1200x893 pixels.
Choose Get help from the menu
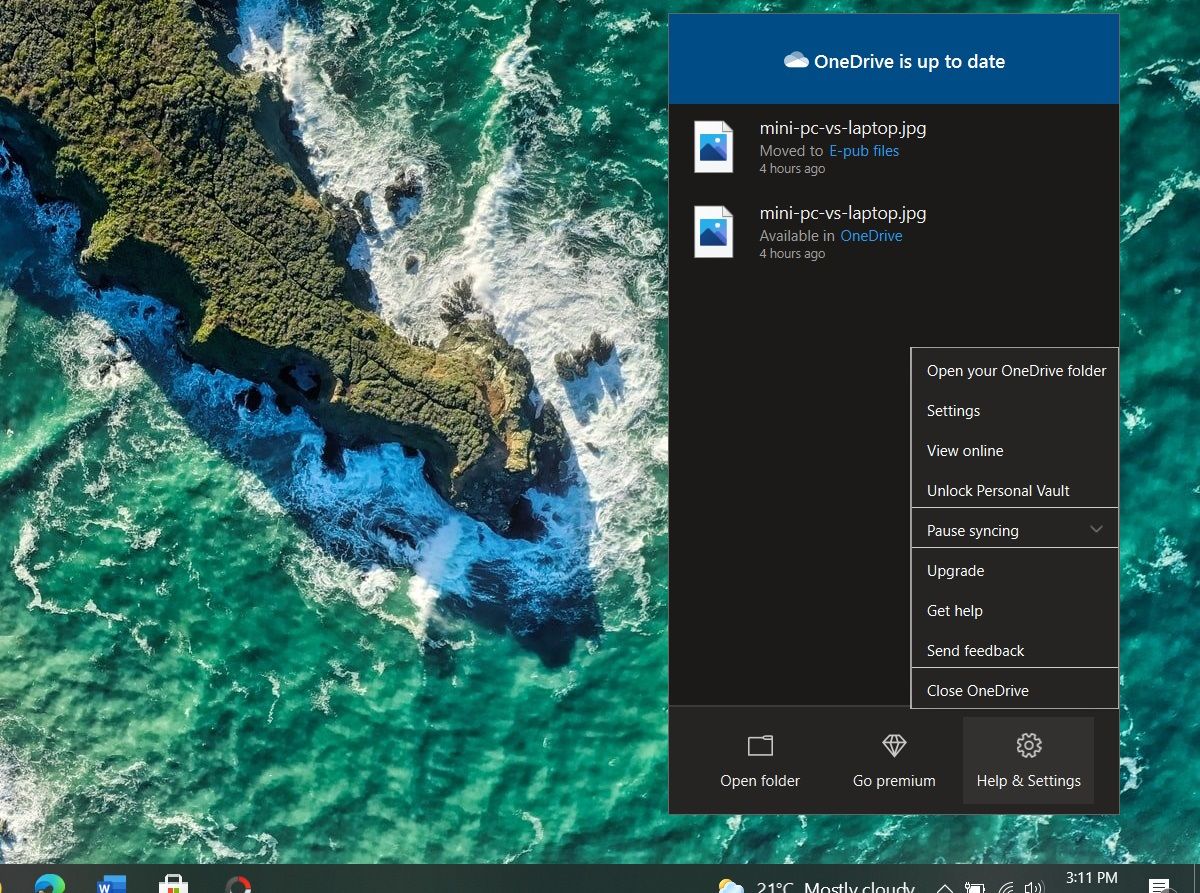coord(954,611)
